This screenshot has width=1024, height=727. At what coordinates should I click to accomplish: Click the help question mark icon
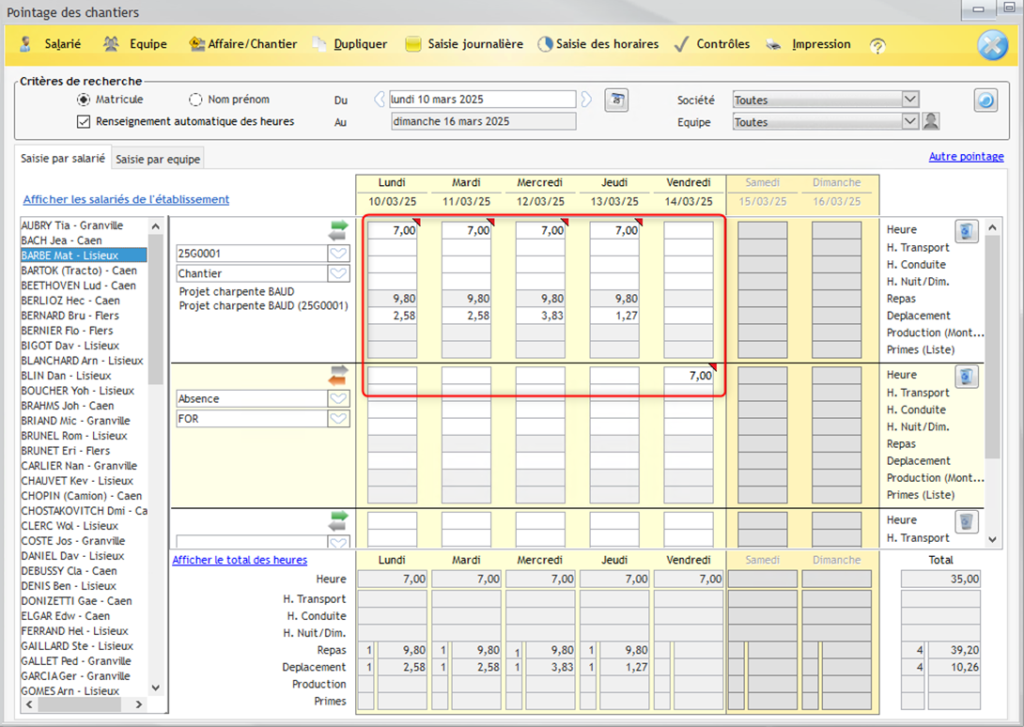pyautogui.click(x=878, y=46)
